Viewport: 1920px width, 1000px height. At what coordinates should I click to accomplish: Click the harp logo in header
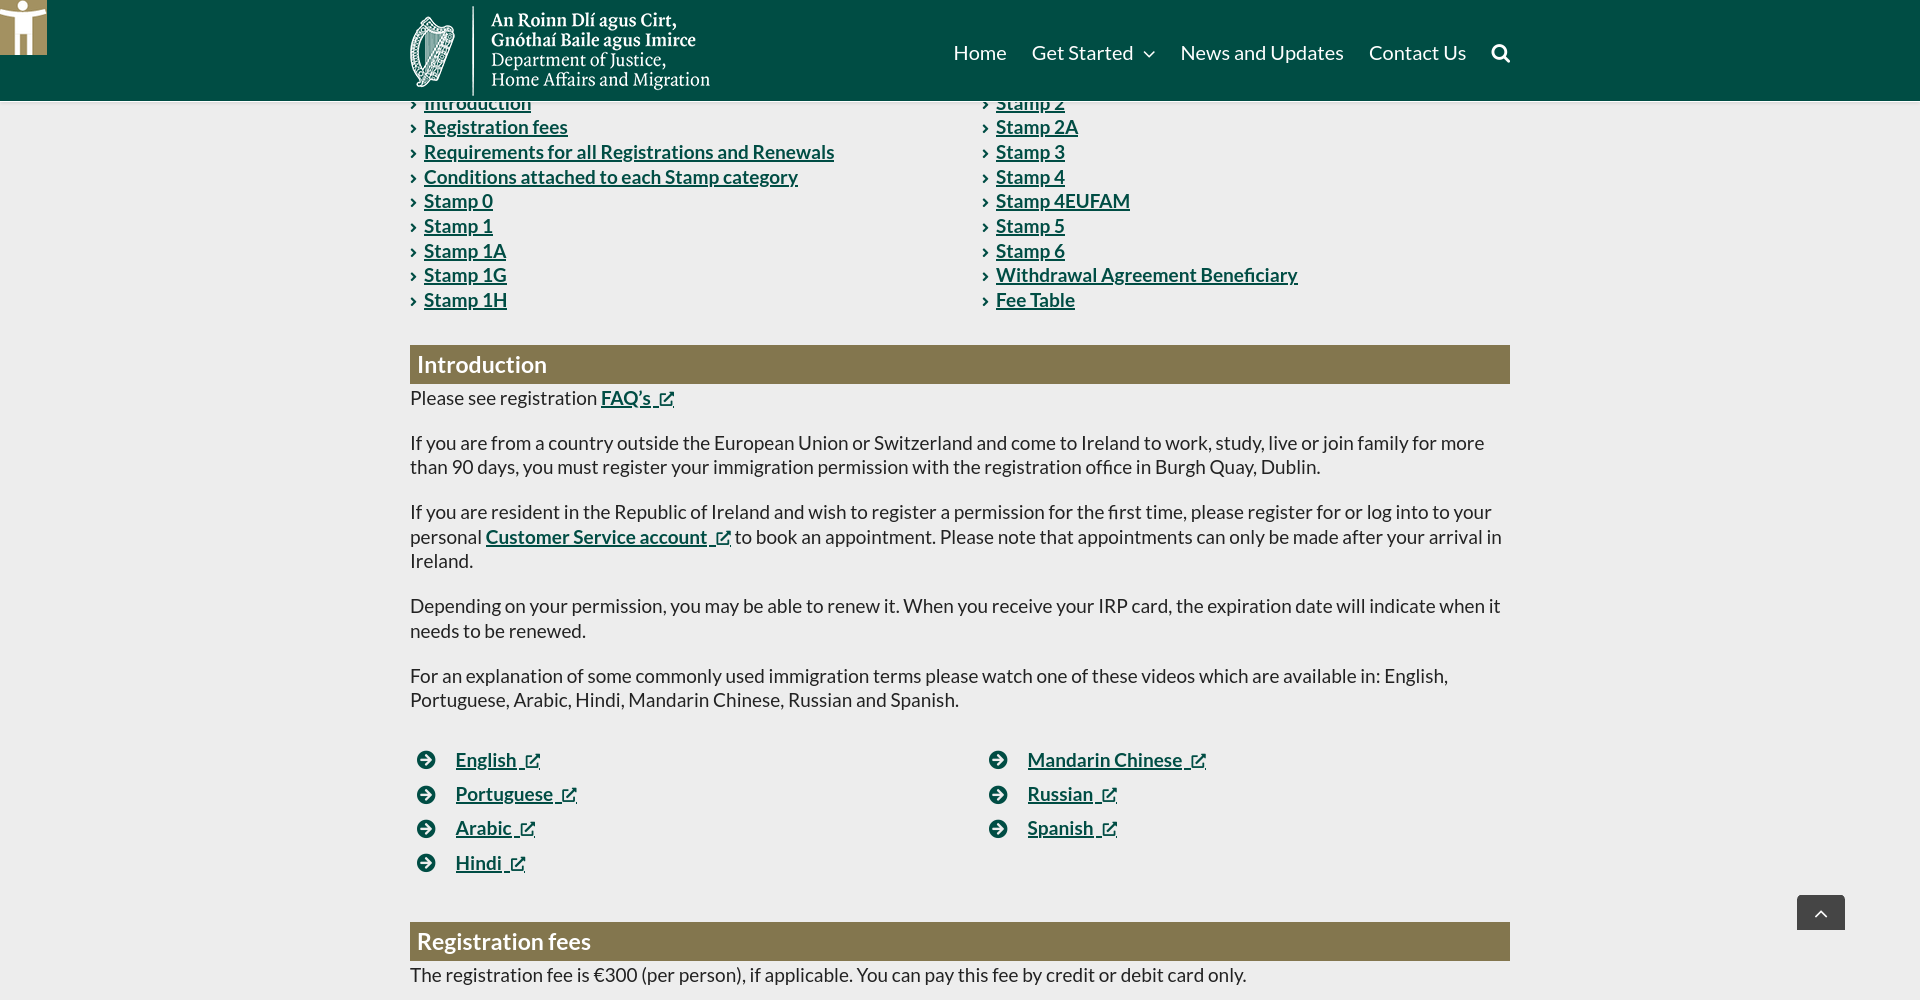click(x=432, y=52)
